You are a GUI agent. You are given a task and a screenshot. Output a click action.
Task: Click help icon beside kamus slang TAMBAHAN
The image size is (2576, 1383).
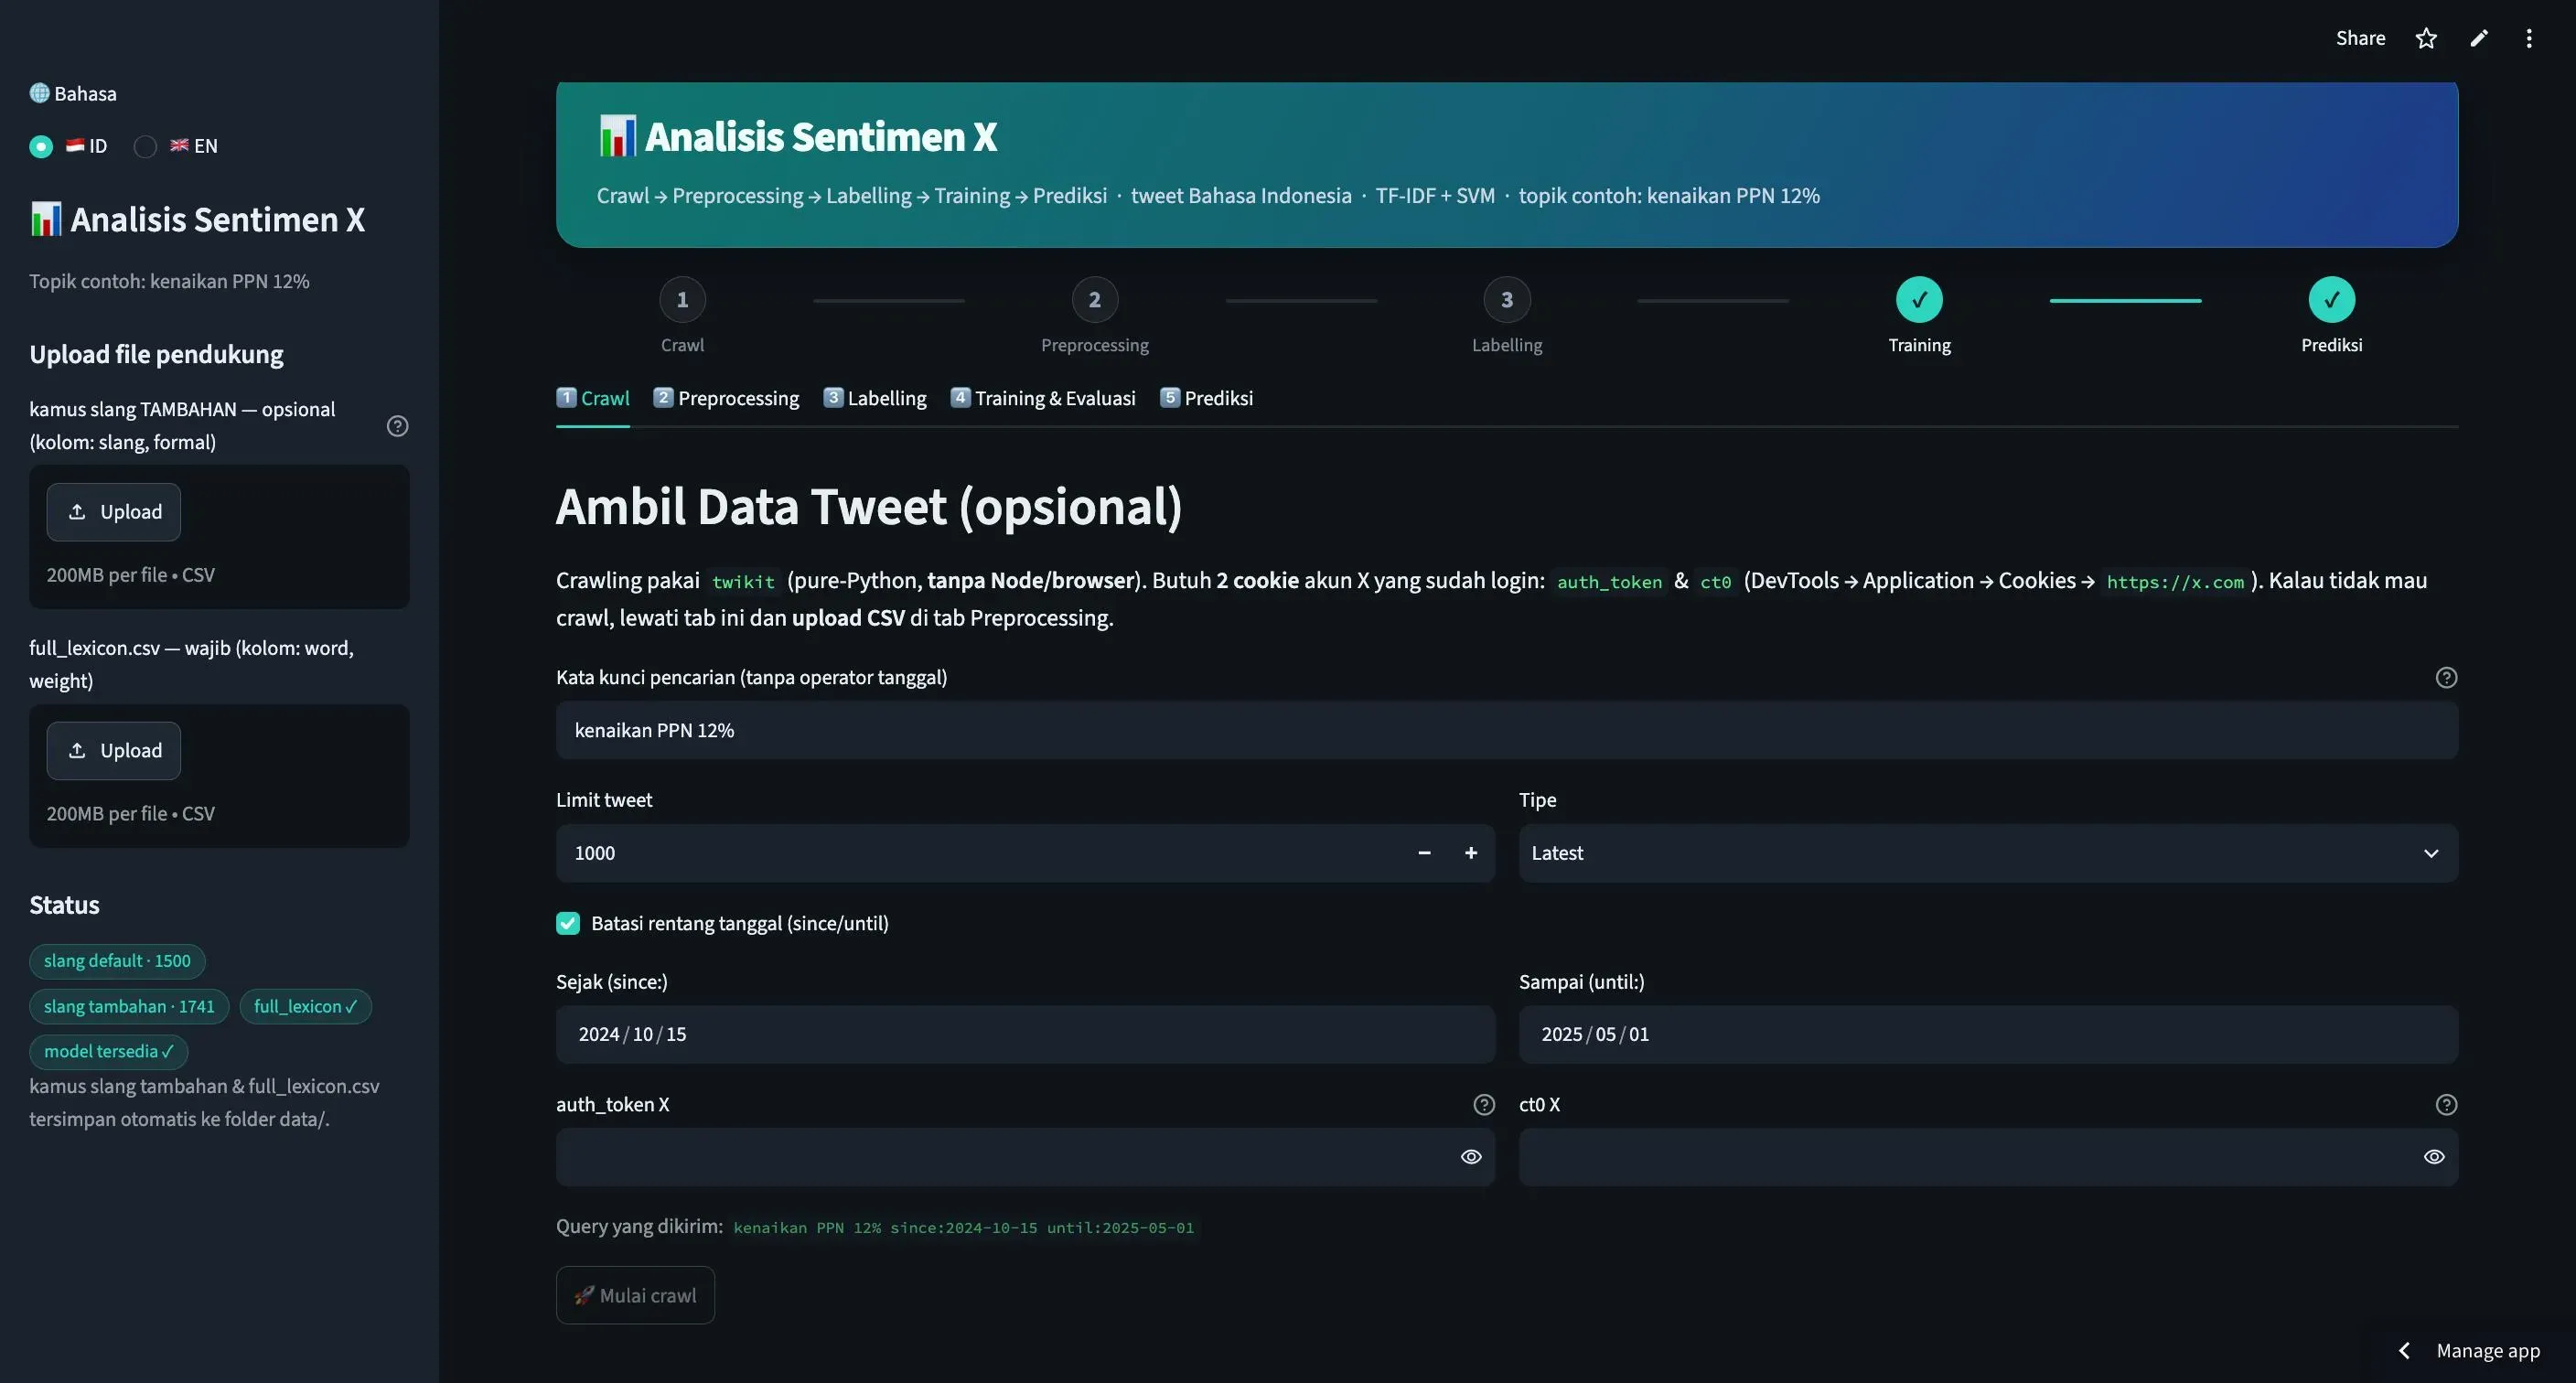pyautogui.click(x=397, y=426)
